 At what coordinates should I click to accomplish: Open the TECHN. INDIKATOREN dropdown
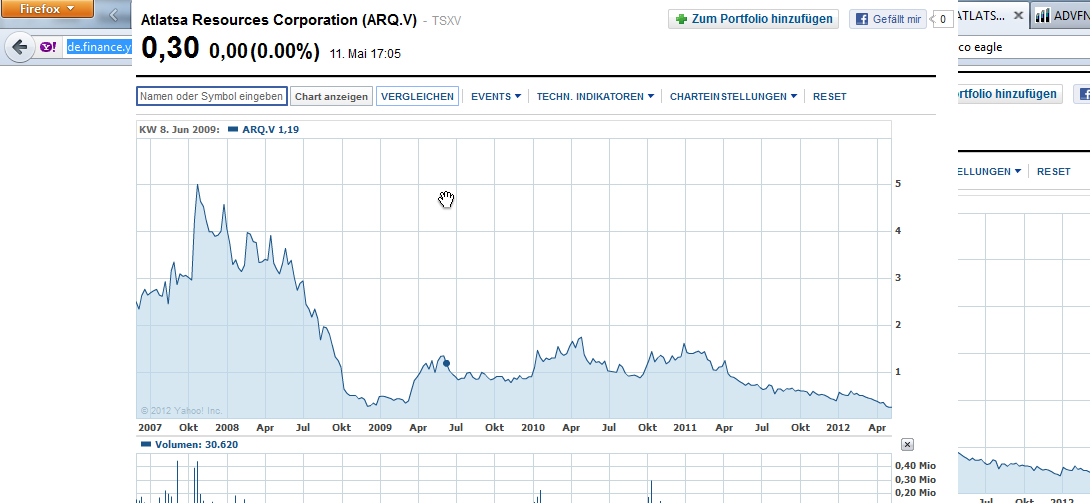pos(595,97)
